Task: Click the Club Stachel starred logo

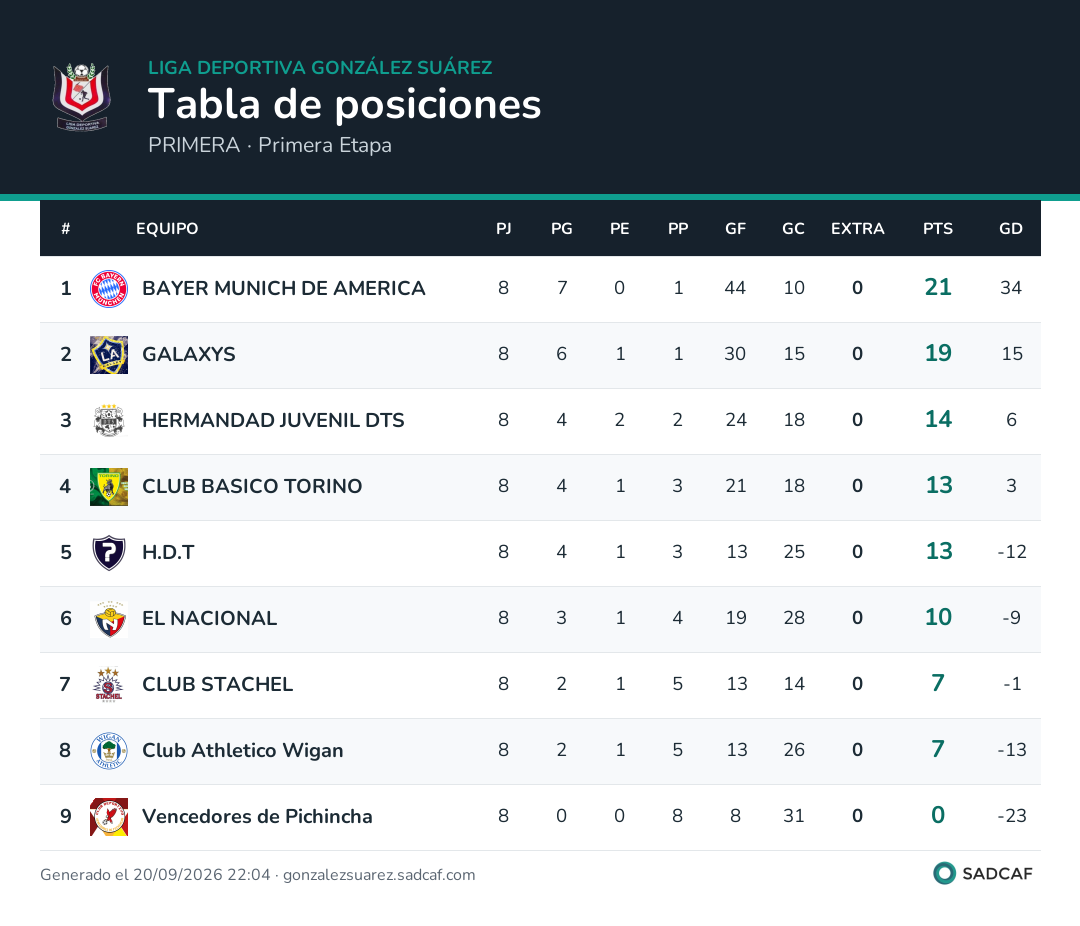Action: 109,684
